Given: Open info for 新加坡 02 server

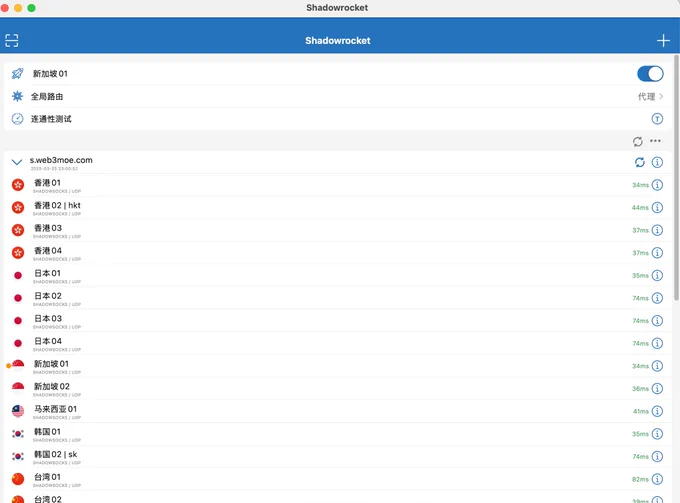Looking at the screenshot, I should click(x=657, y=389).
